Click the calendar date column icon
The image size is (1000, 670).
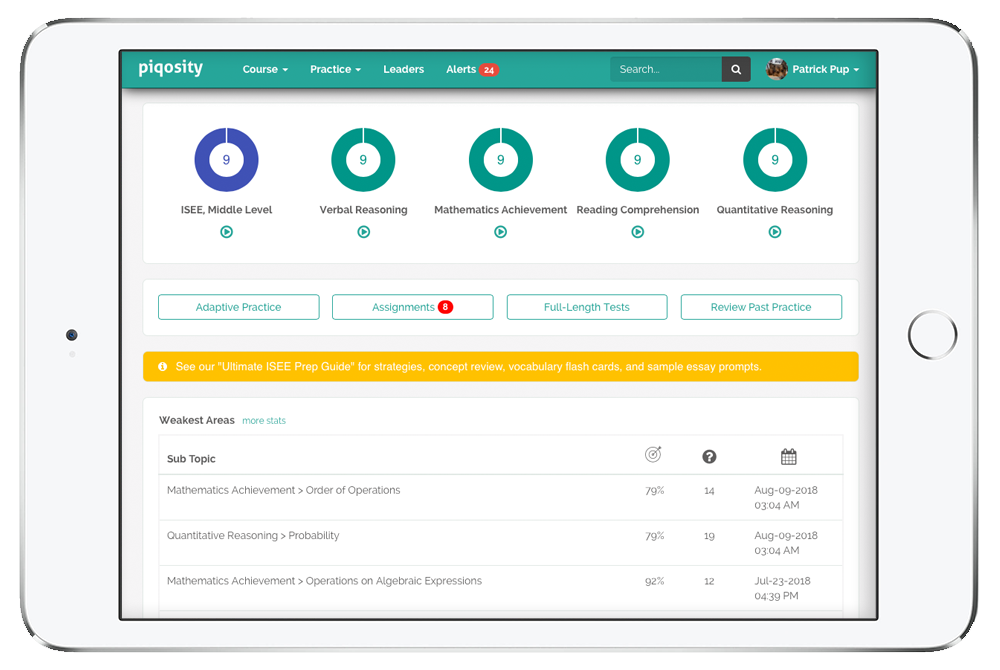(788, 457)
